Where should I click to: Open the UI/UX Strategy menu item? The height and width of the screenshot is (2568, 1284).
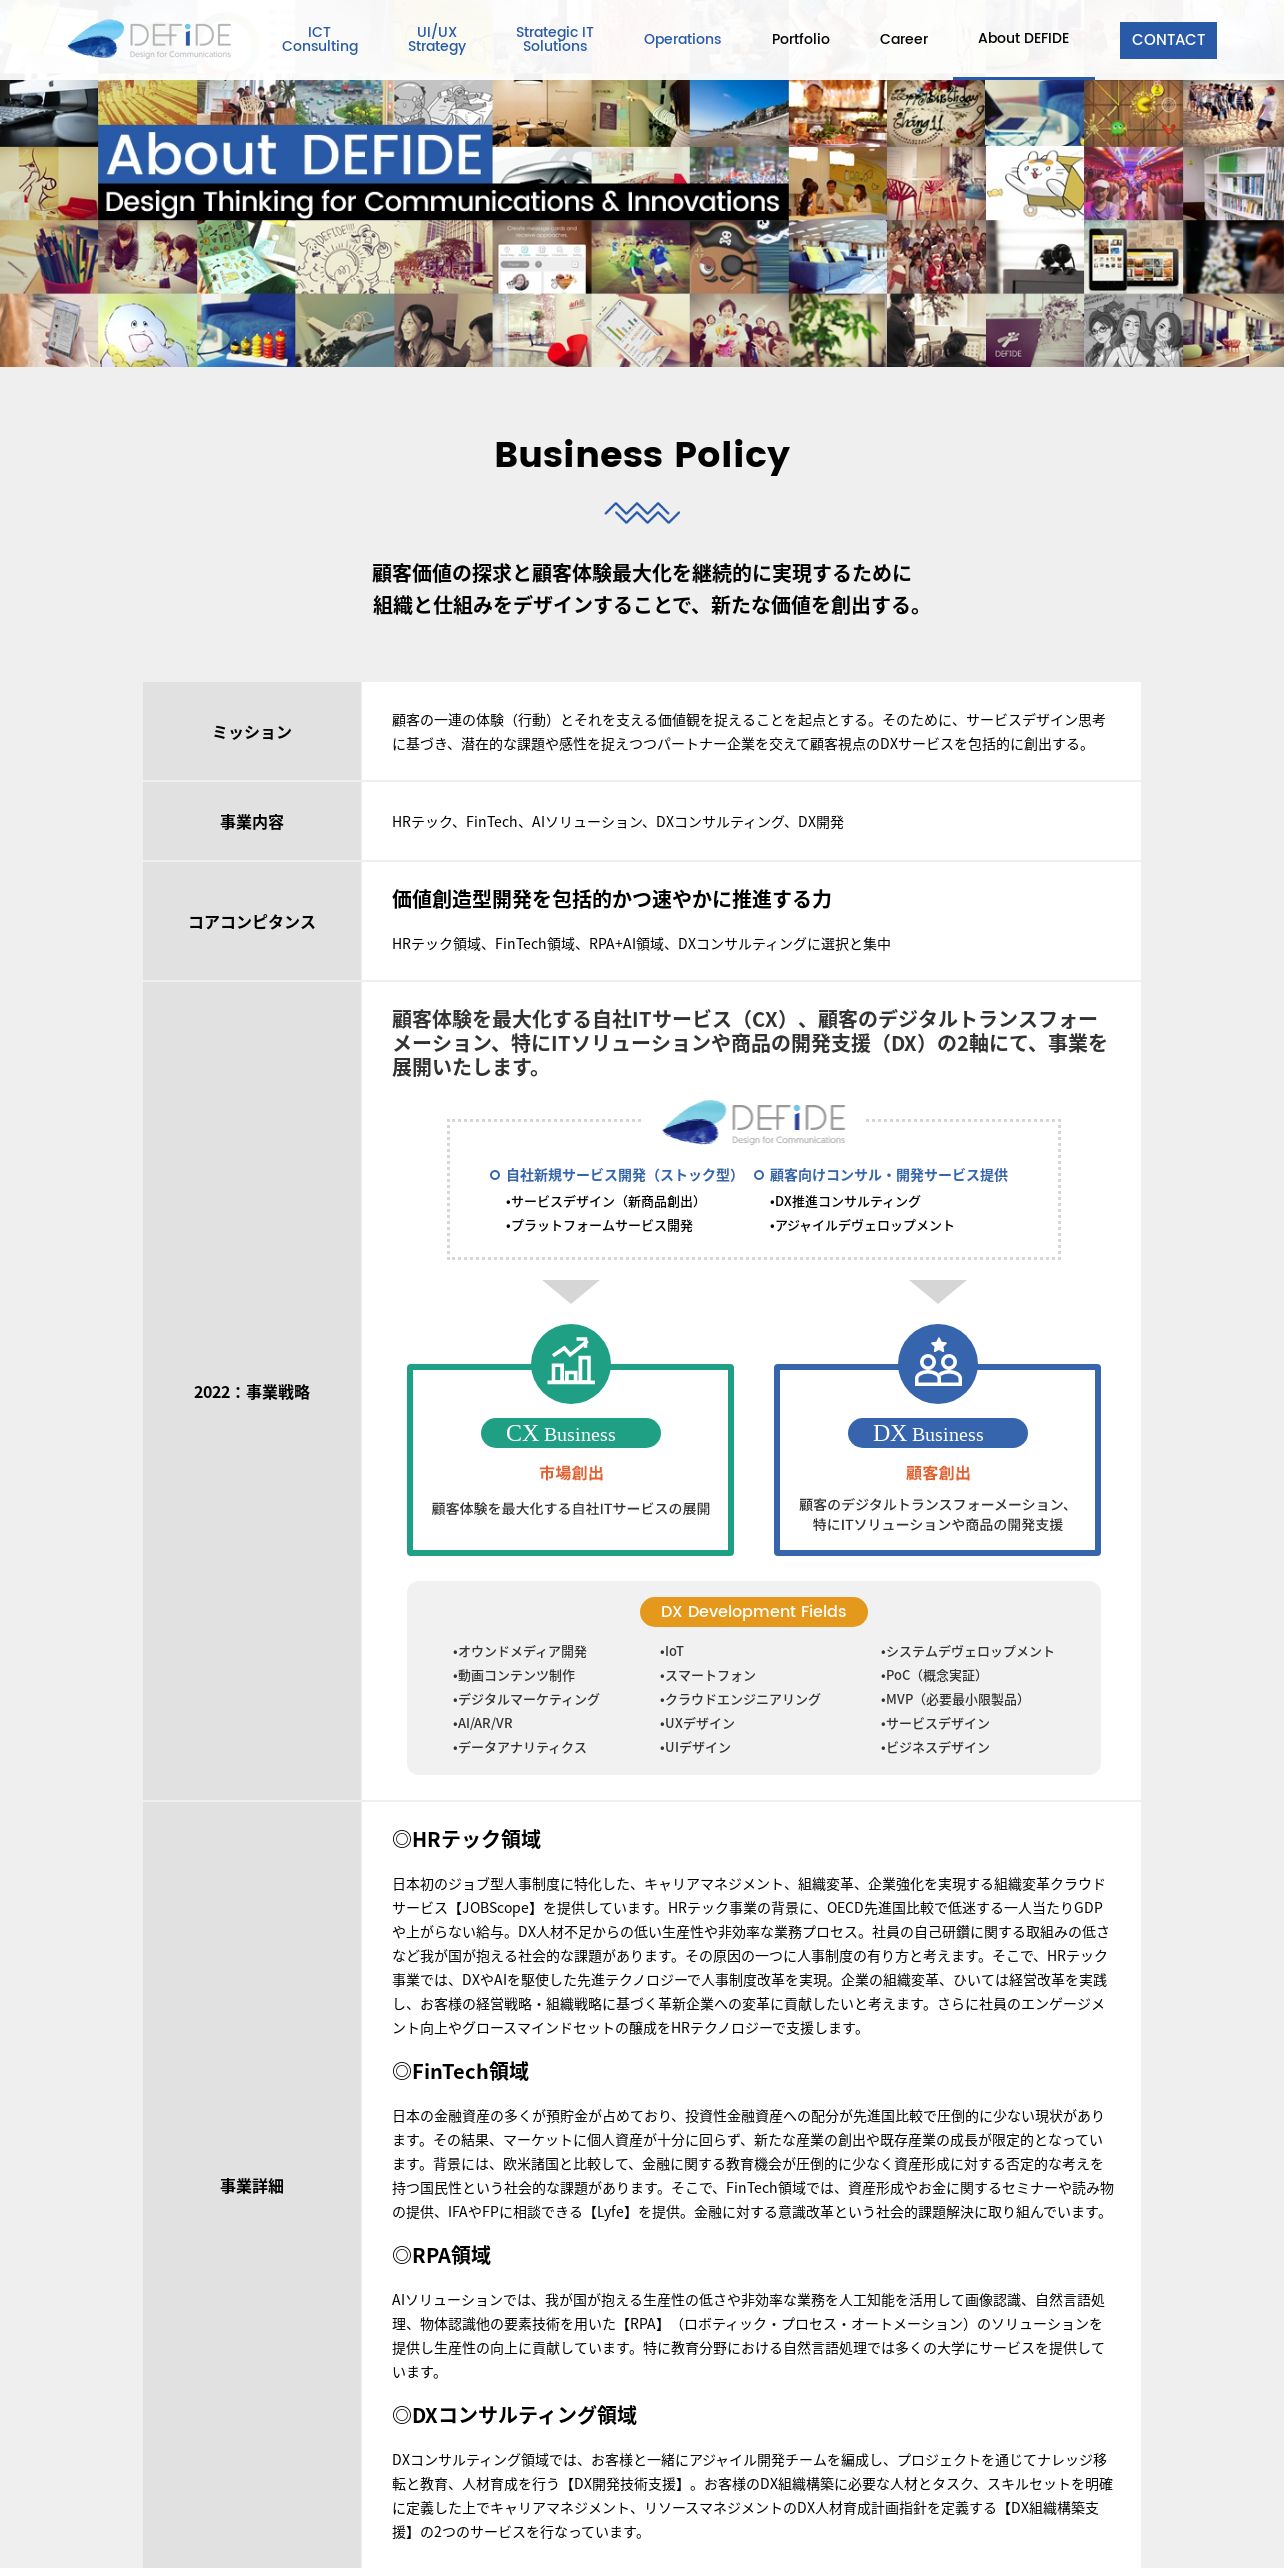coord(437,39)
